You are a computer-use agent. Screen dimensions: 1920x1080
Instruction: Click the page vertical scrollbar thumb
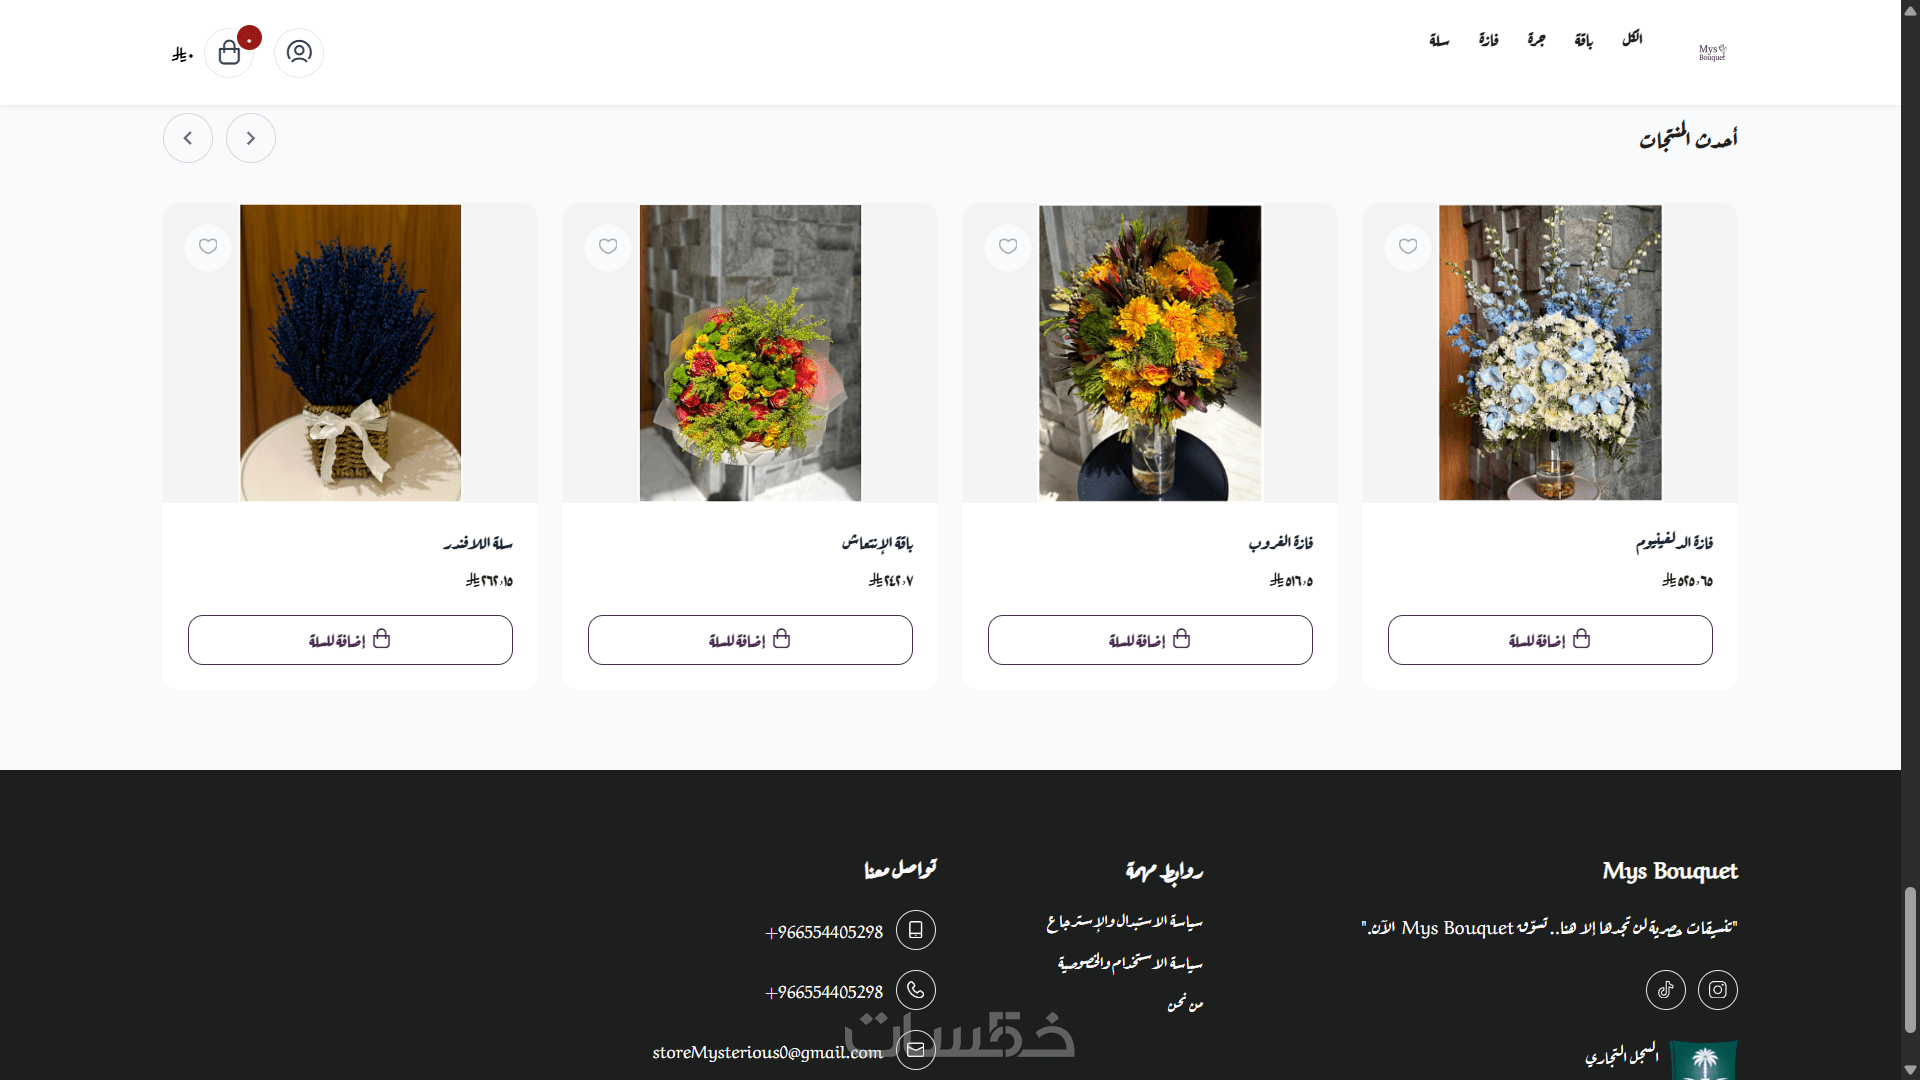1910,959
